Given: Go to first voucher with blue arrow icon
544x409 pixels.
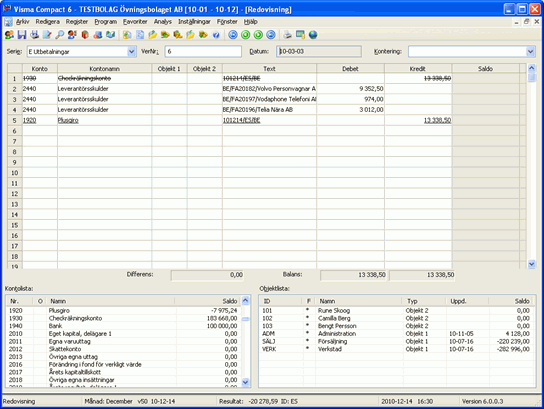Looking at the screenshot, I should pos(233,35).
